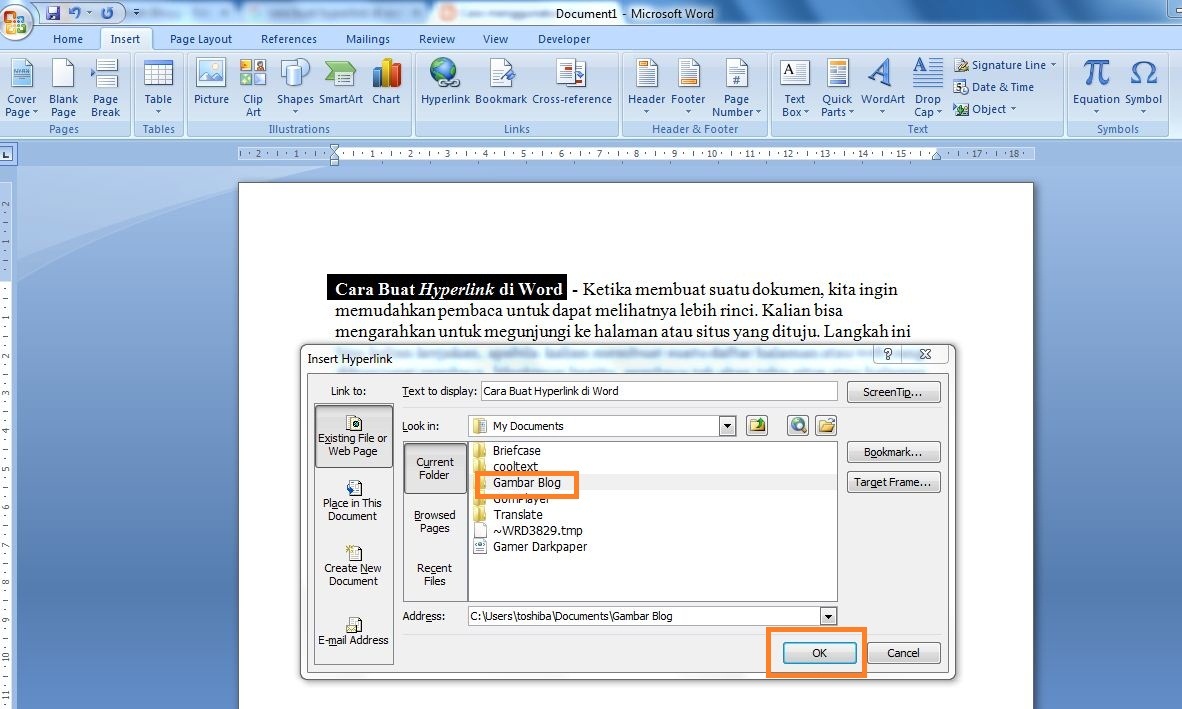The image size is (1182, 709).
Task: Browse for file in hyperlink dialog
Action: pyautogui.click(x=826, y=426)
